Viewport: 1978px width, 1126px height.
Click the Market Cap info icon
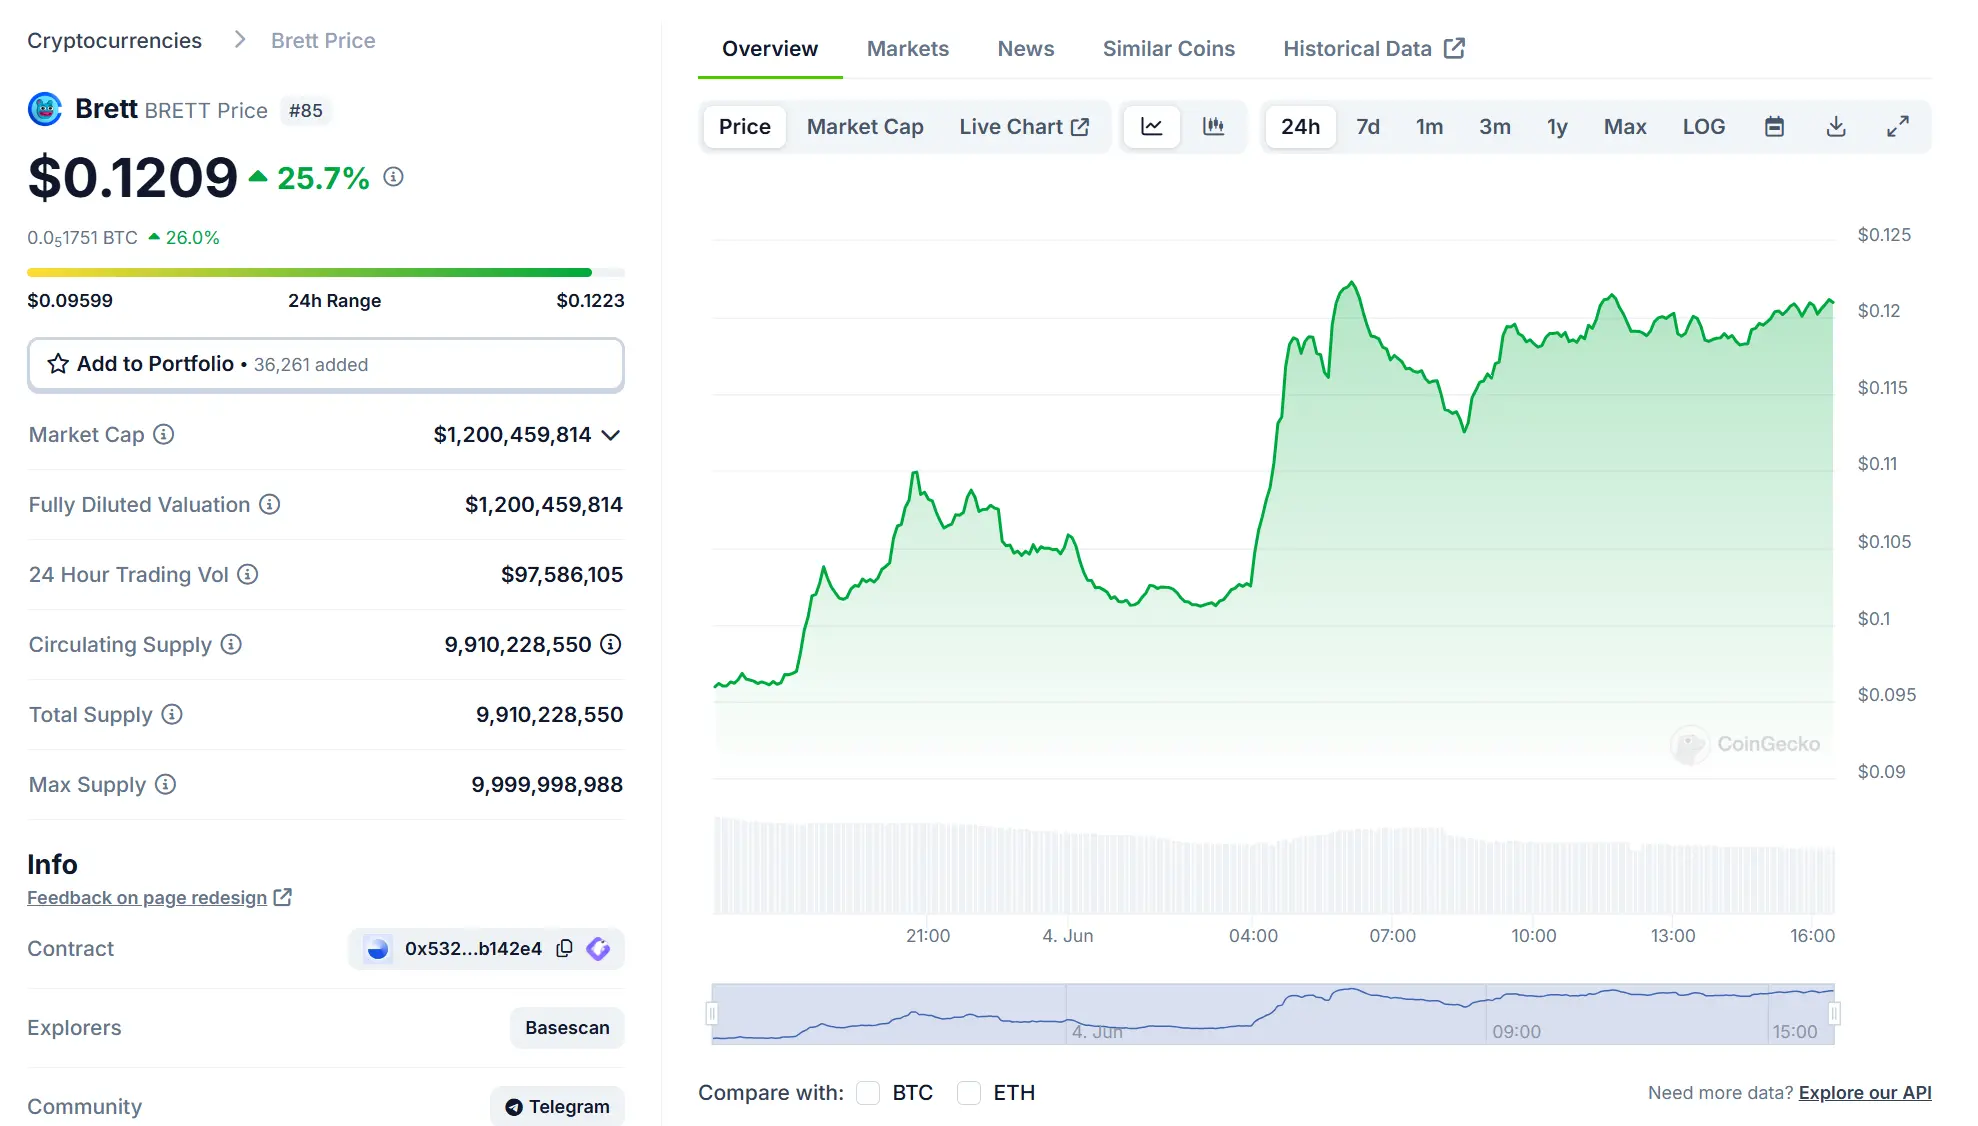coord(163,434)
